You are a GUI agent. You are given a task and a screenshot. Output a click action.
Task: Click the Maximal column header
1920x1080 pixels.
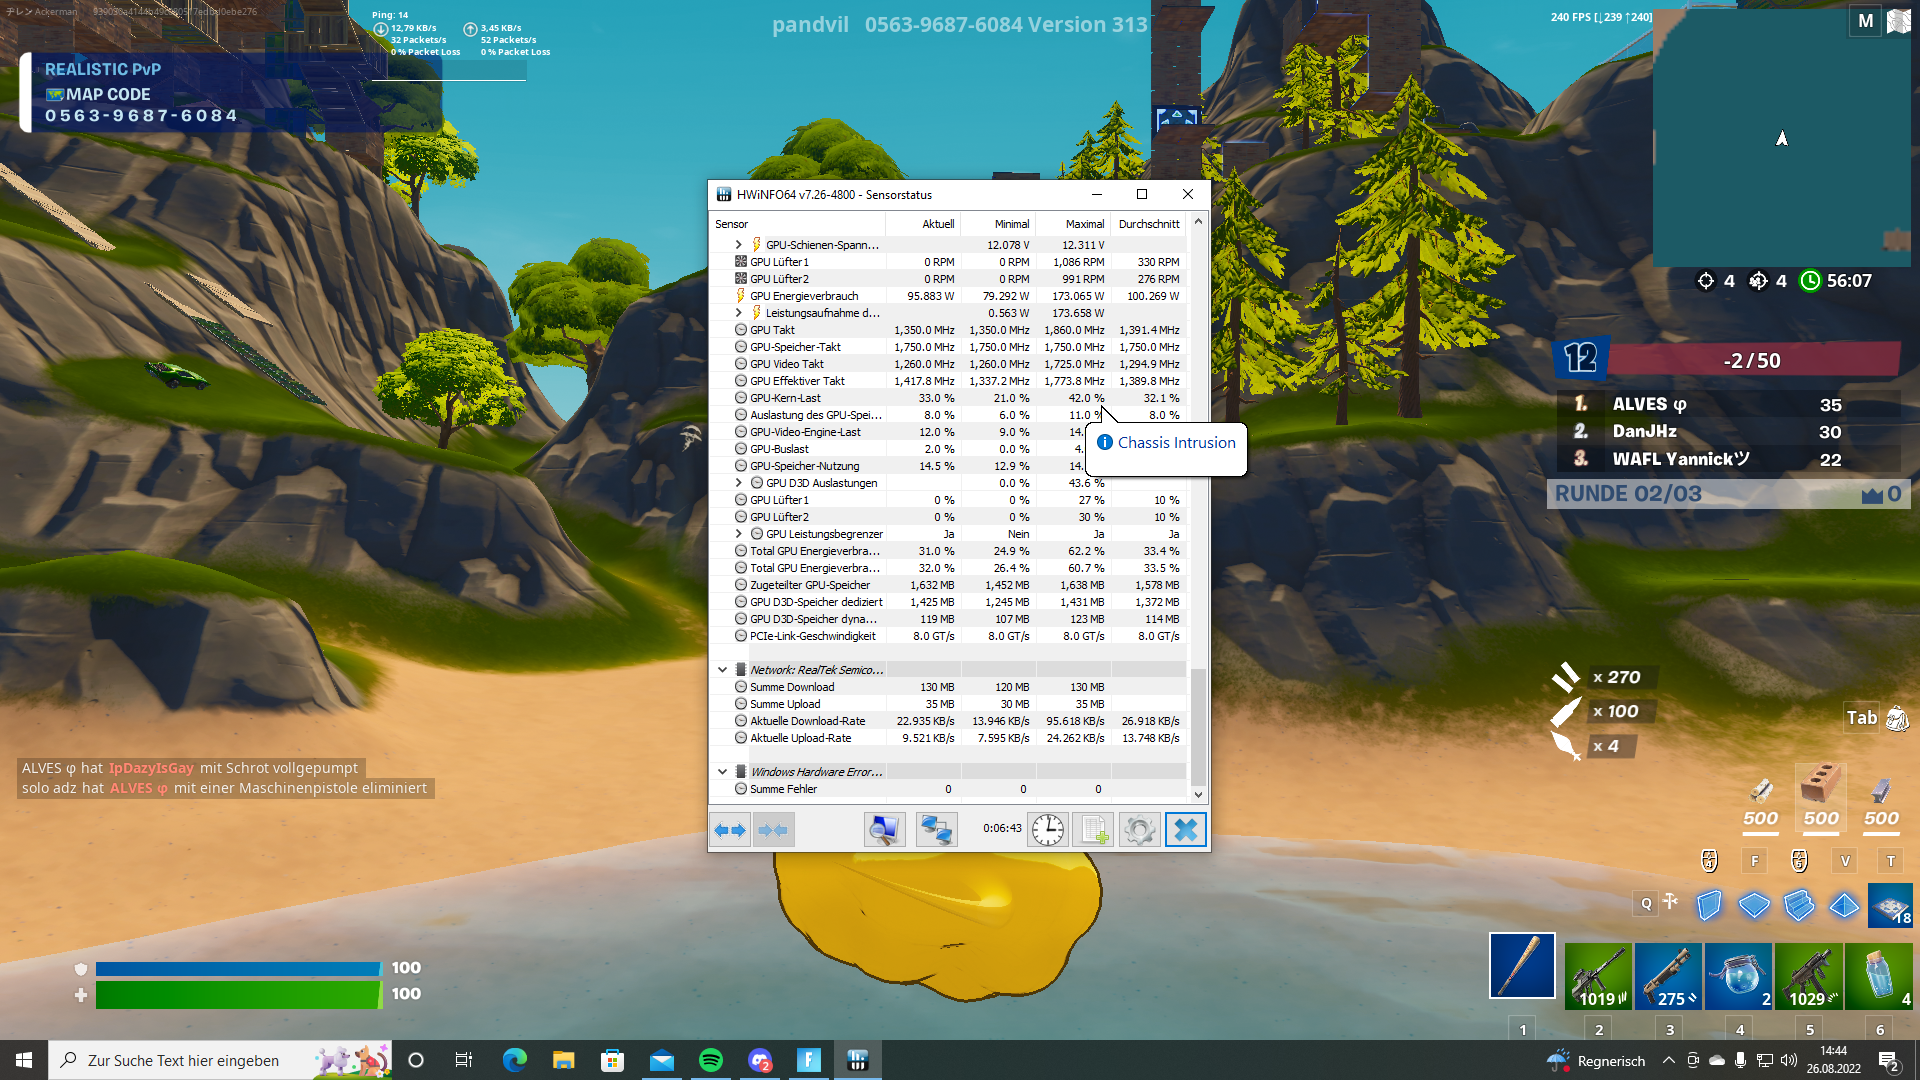pyautogui.click(x=1084, y=224)
